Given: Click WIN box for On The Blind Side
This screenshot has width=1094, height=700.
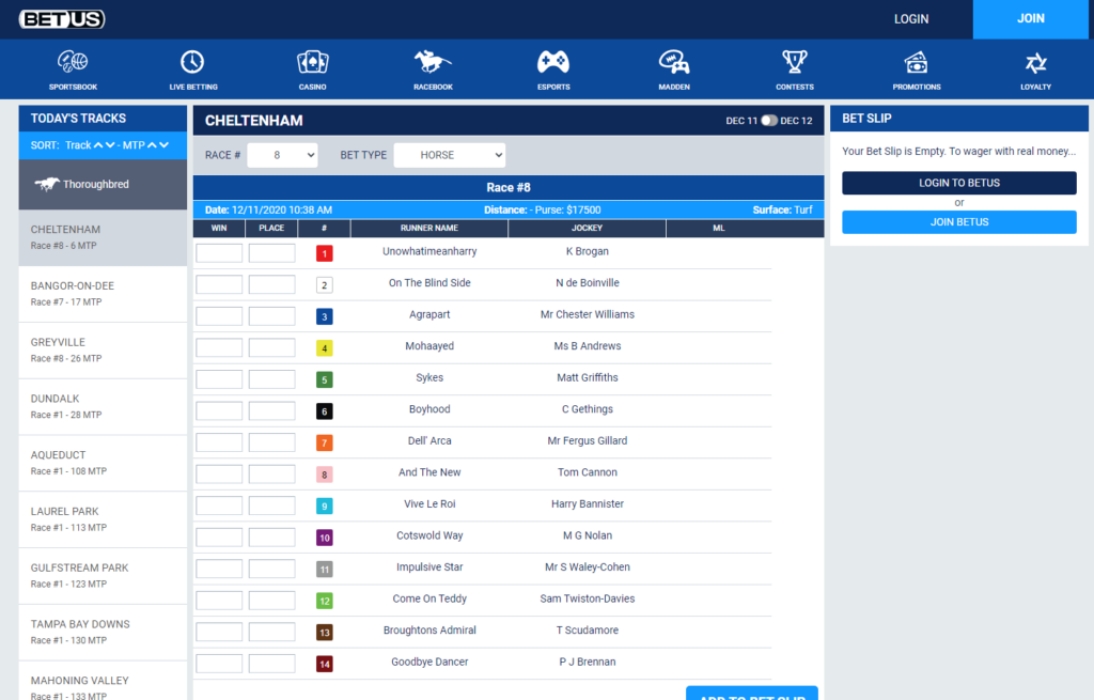Looking at the screenshot, I should click(219, 284).
